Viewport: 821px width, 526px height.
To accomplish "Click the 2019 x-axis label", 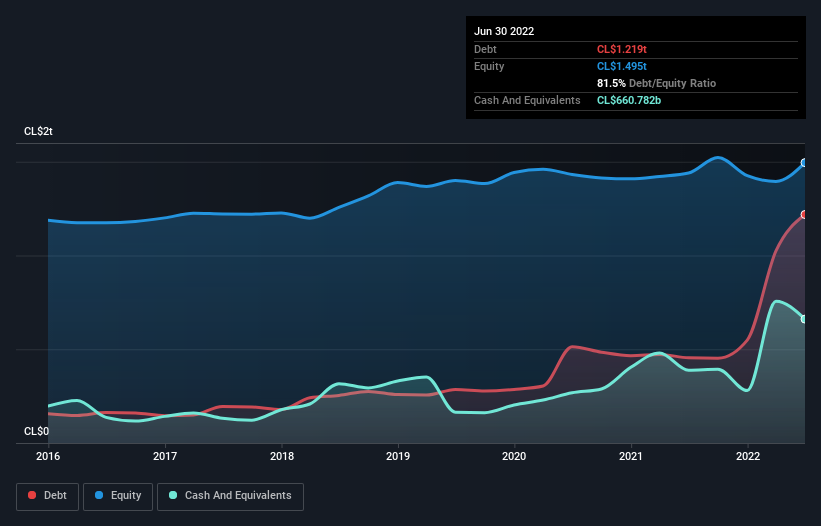I will pos(398,456).
